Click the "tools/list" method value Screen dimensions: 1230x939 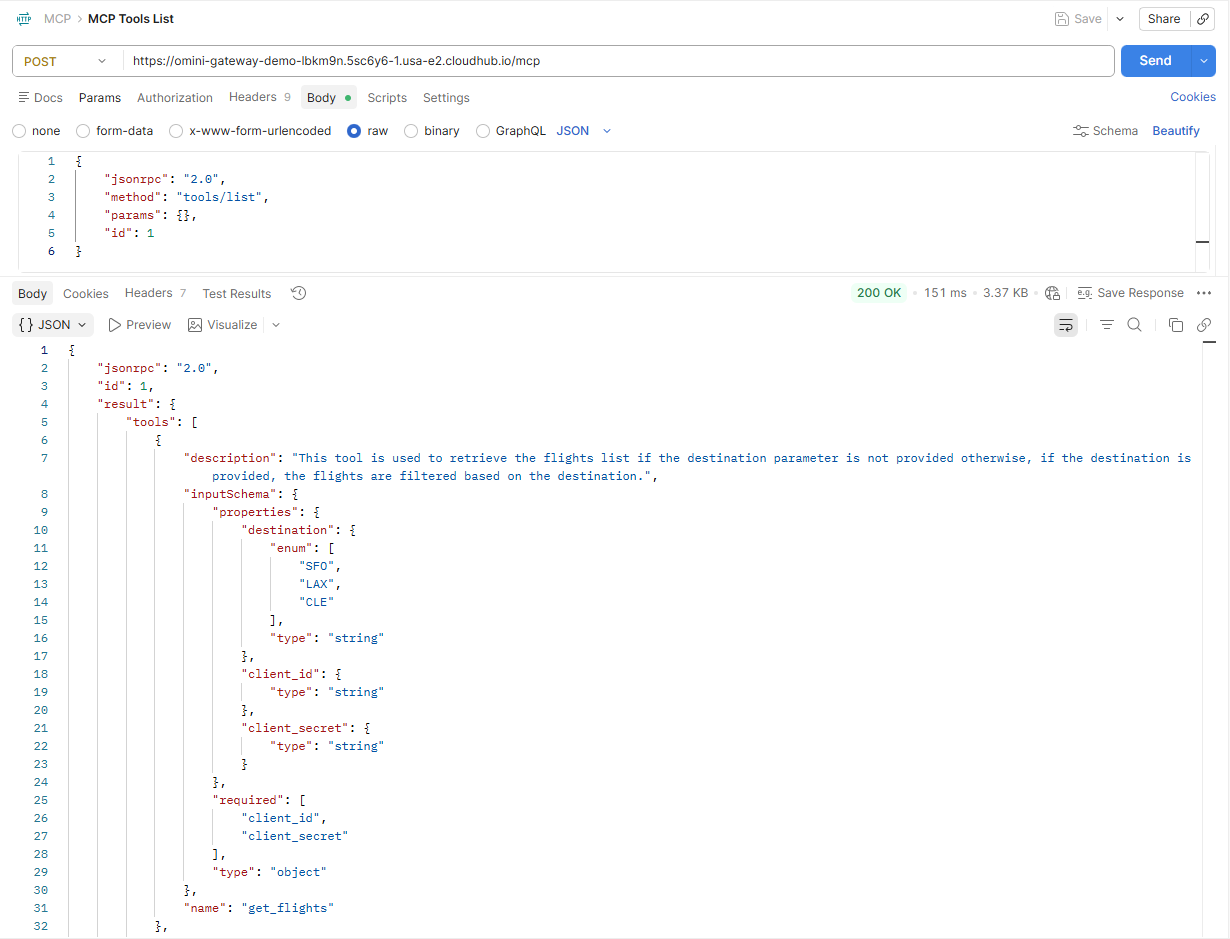pyautogui.click(x=220, y=197)
